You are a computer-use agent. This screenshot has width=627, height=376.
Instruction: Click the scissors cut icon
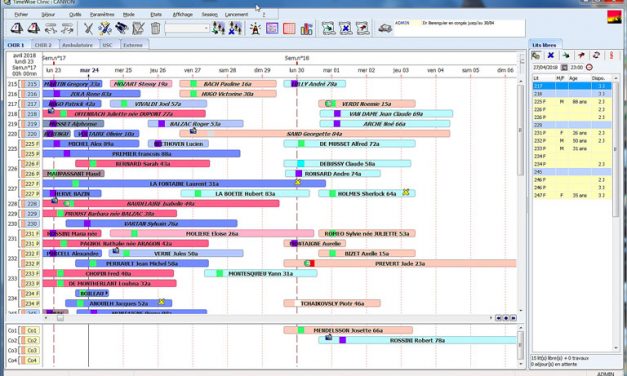pos(88,28)
